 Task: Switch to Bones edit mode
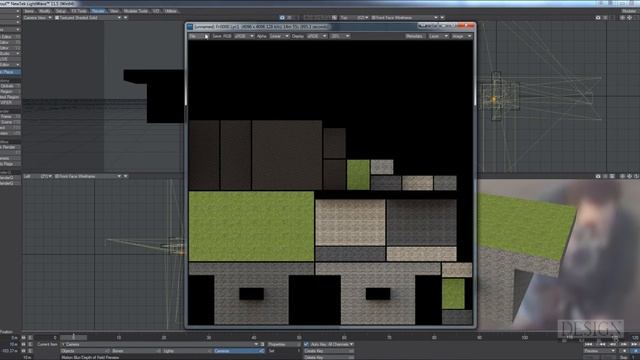click(136, 351)
